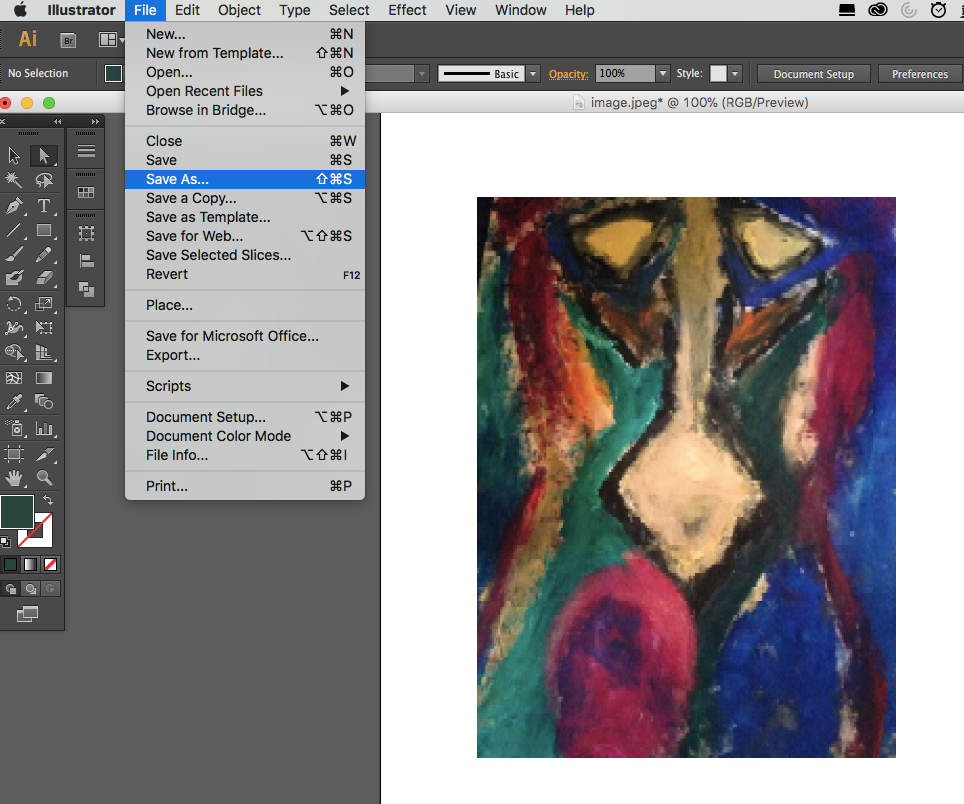964x804 pixels.
Task: Select the Type tool
Action: [x=44, y=205]
